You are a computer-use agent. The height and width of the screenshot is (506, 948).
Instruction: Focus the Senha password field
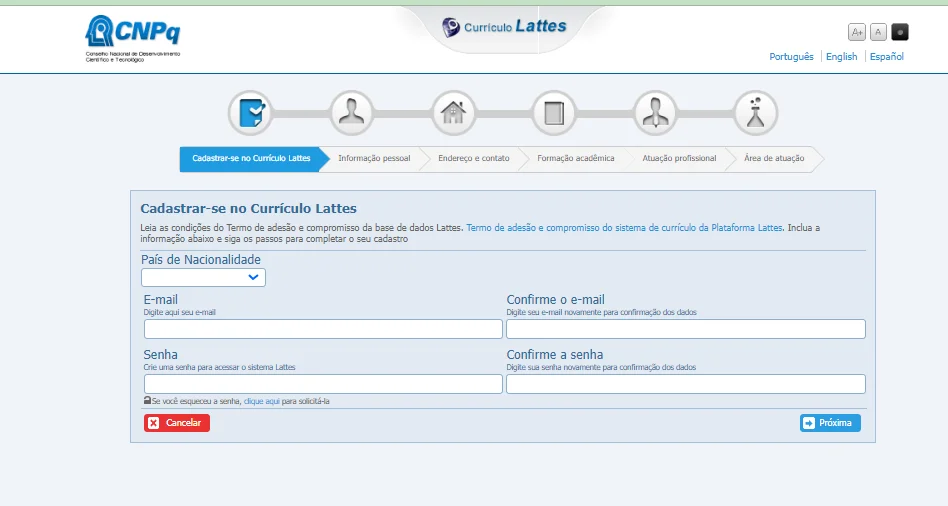click(323, 384)
